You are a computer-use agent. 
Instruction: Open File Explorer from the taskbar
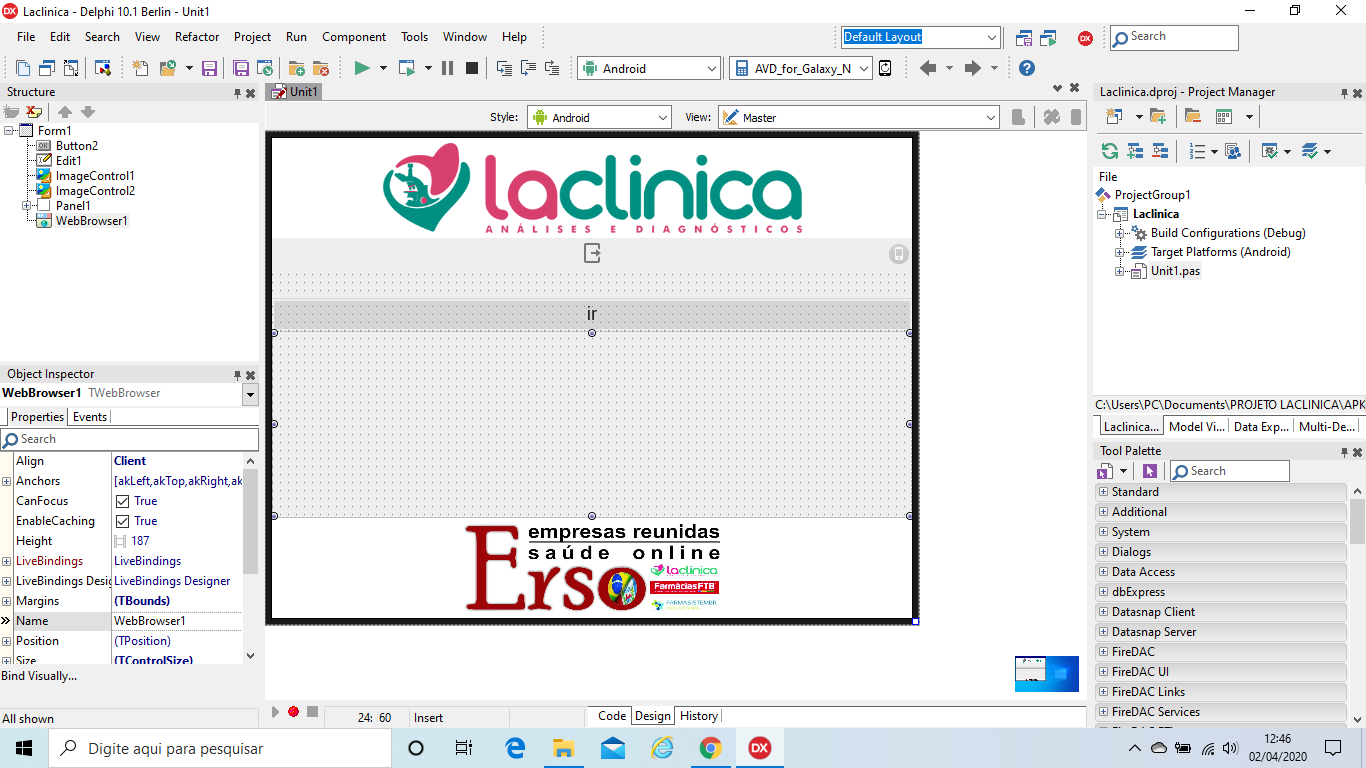[x=563, y=748]
